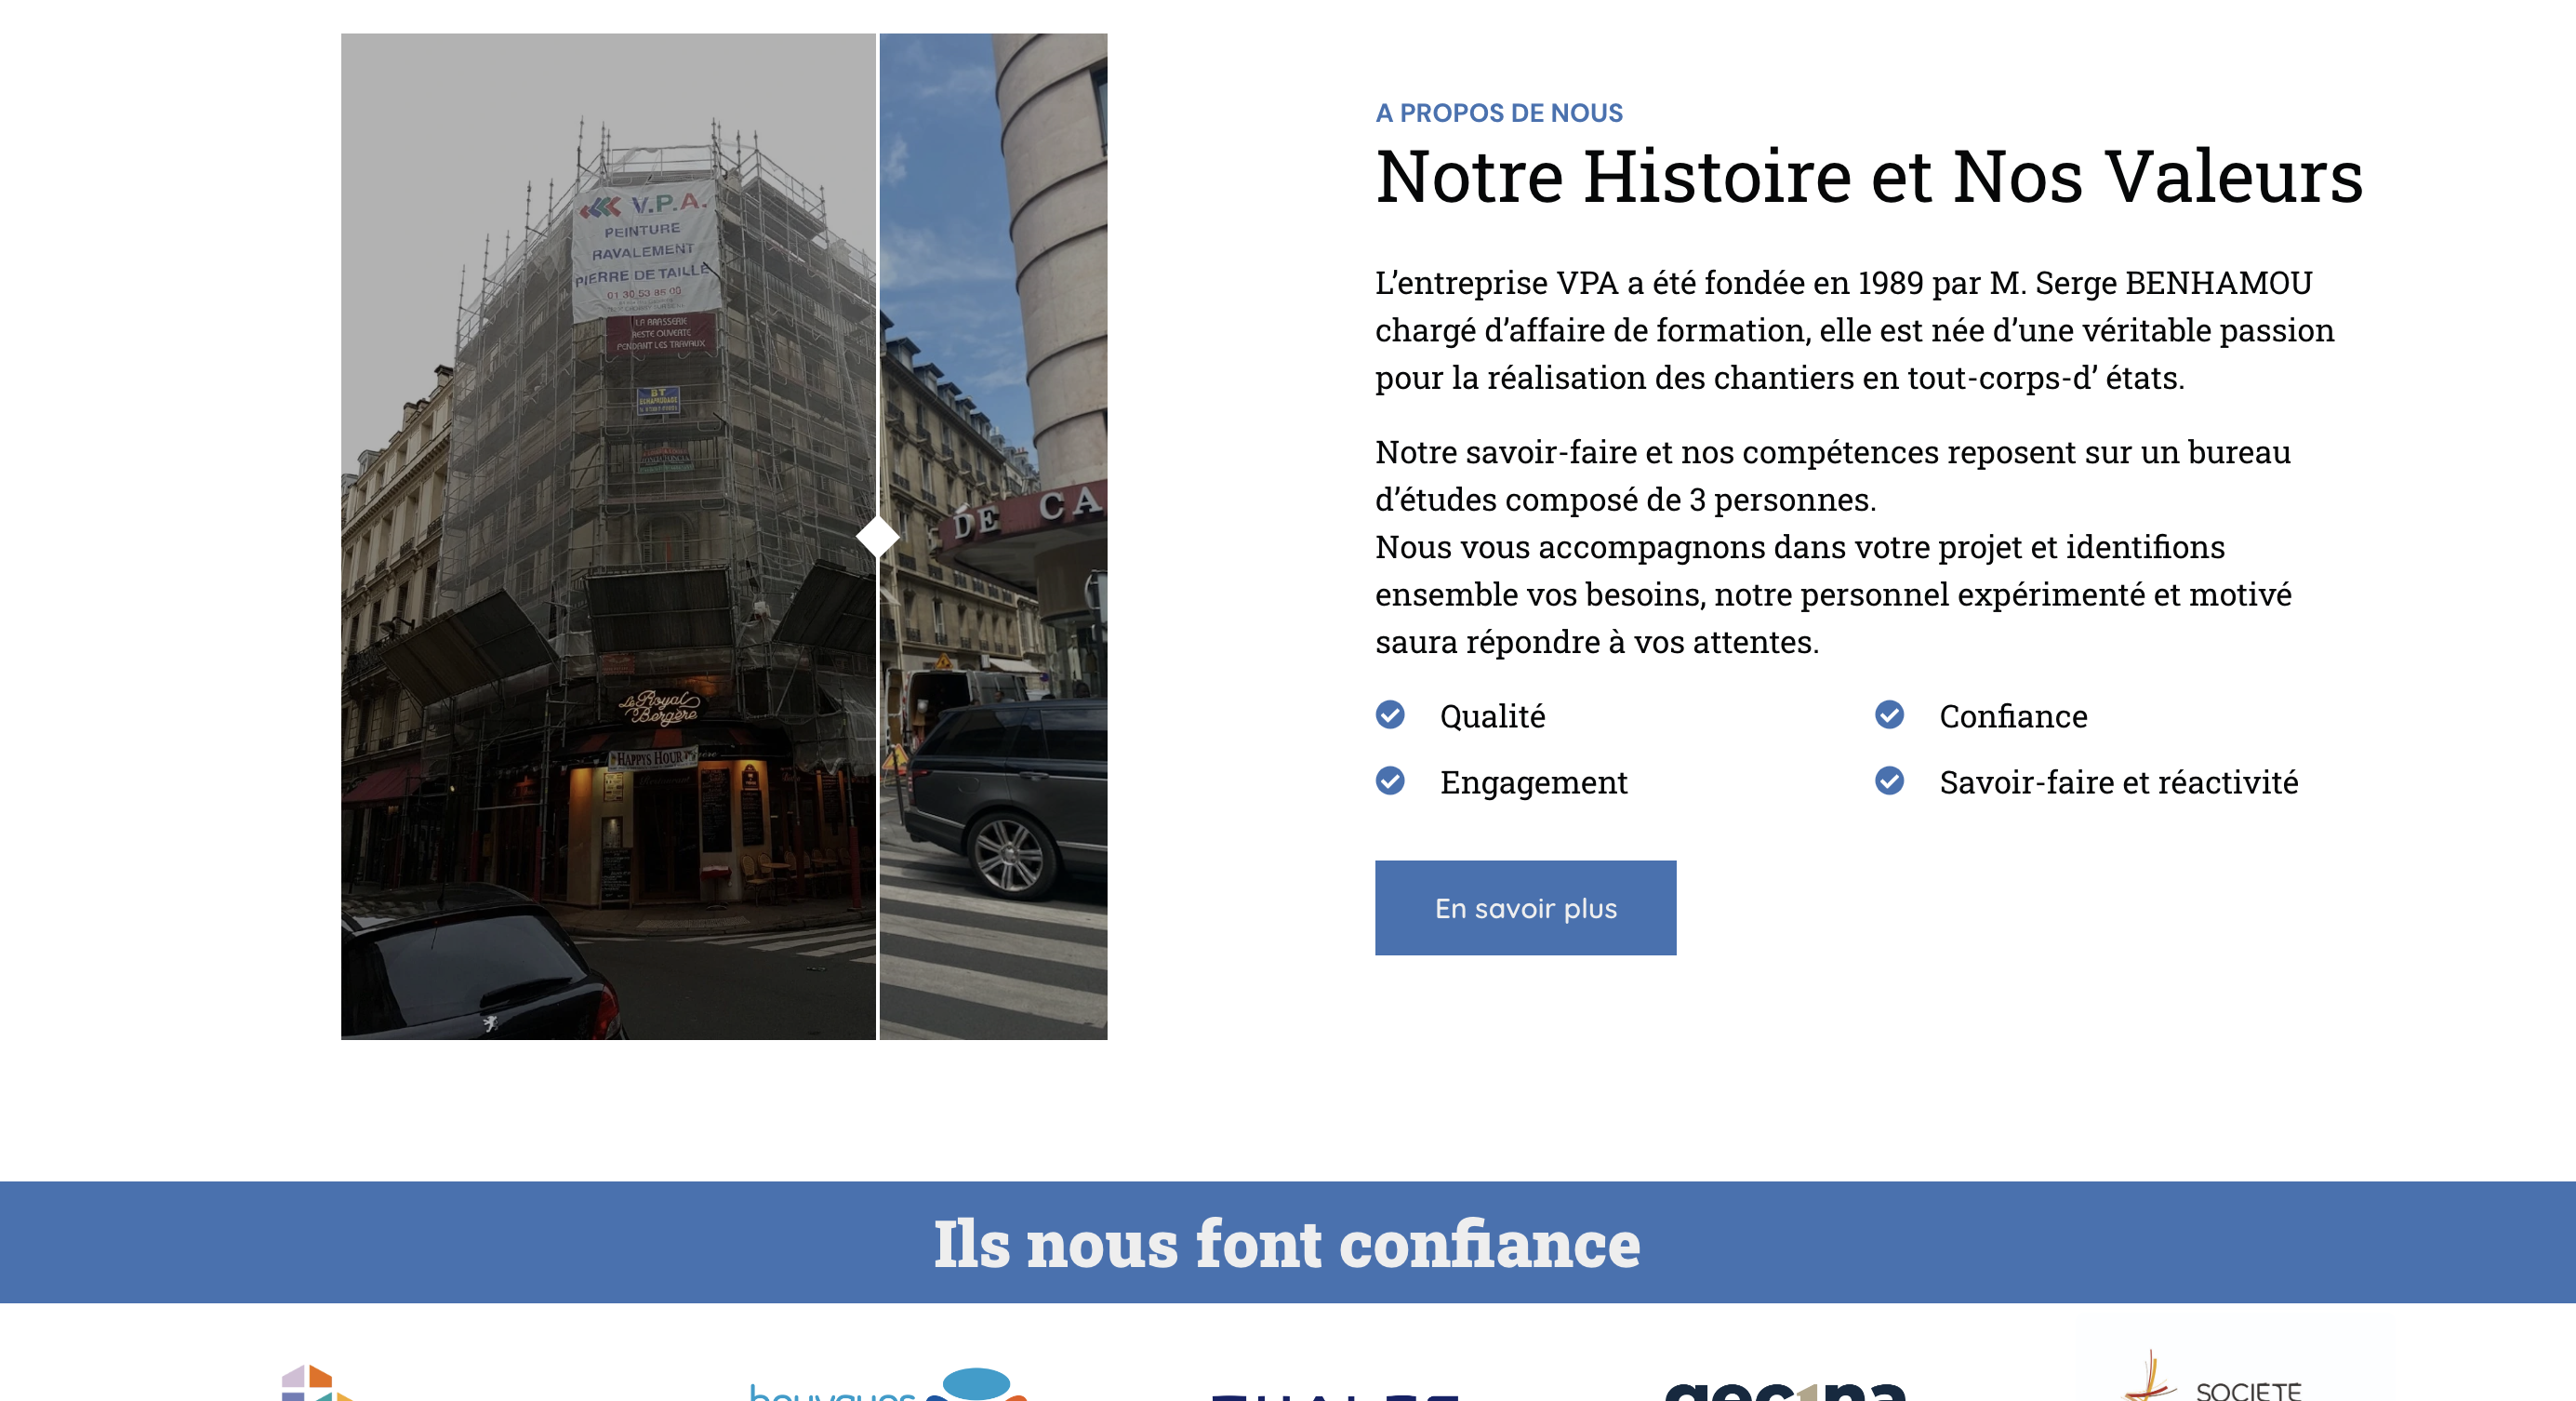Click the Confiance checkmark icon
This screenshot has height=1401, width=2576.
1889,715
